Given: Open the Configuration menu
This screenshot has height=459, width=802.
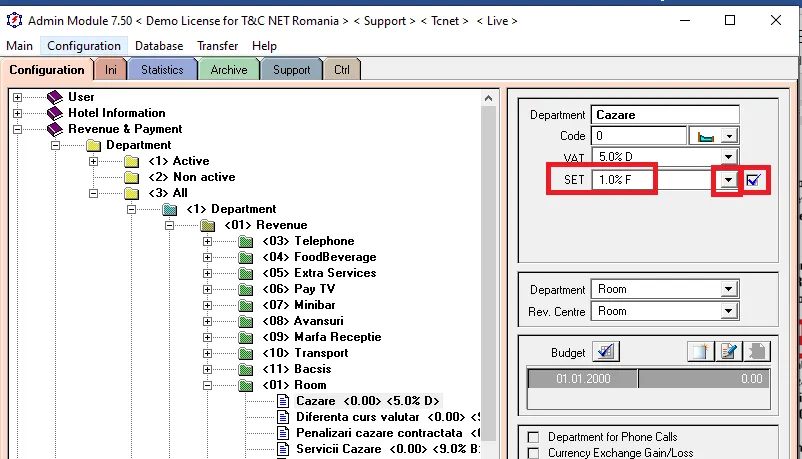Looking at the screenshot, I should pyautogui.click(x=84, y=46).
